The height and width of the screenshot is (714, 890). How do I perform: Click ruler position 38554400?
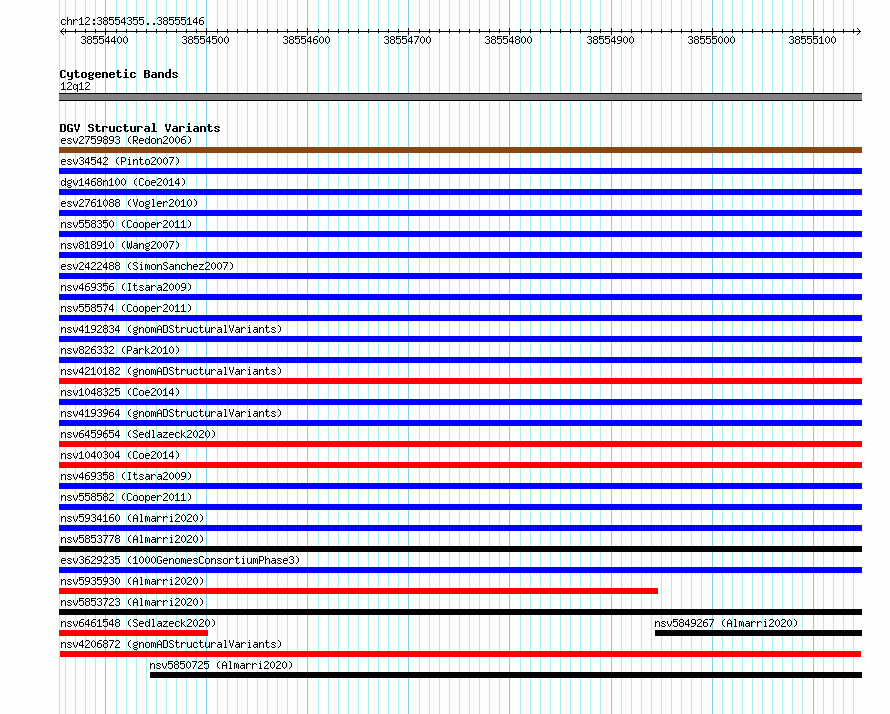pyautogui.click(x=104, y=40)
